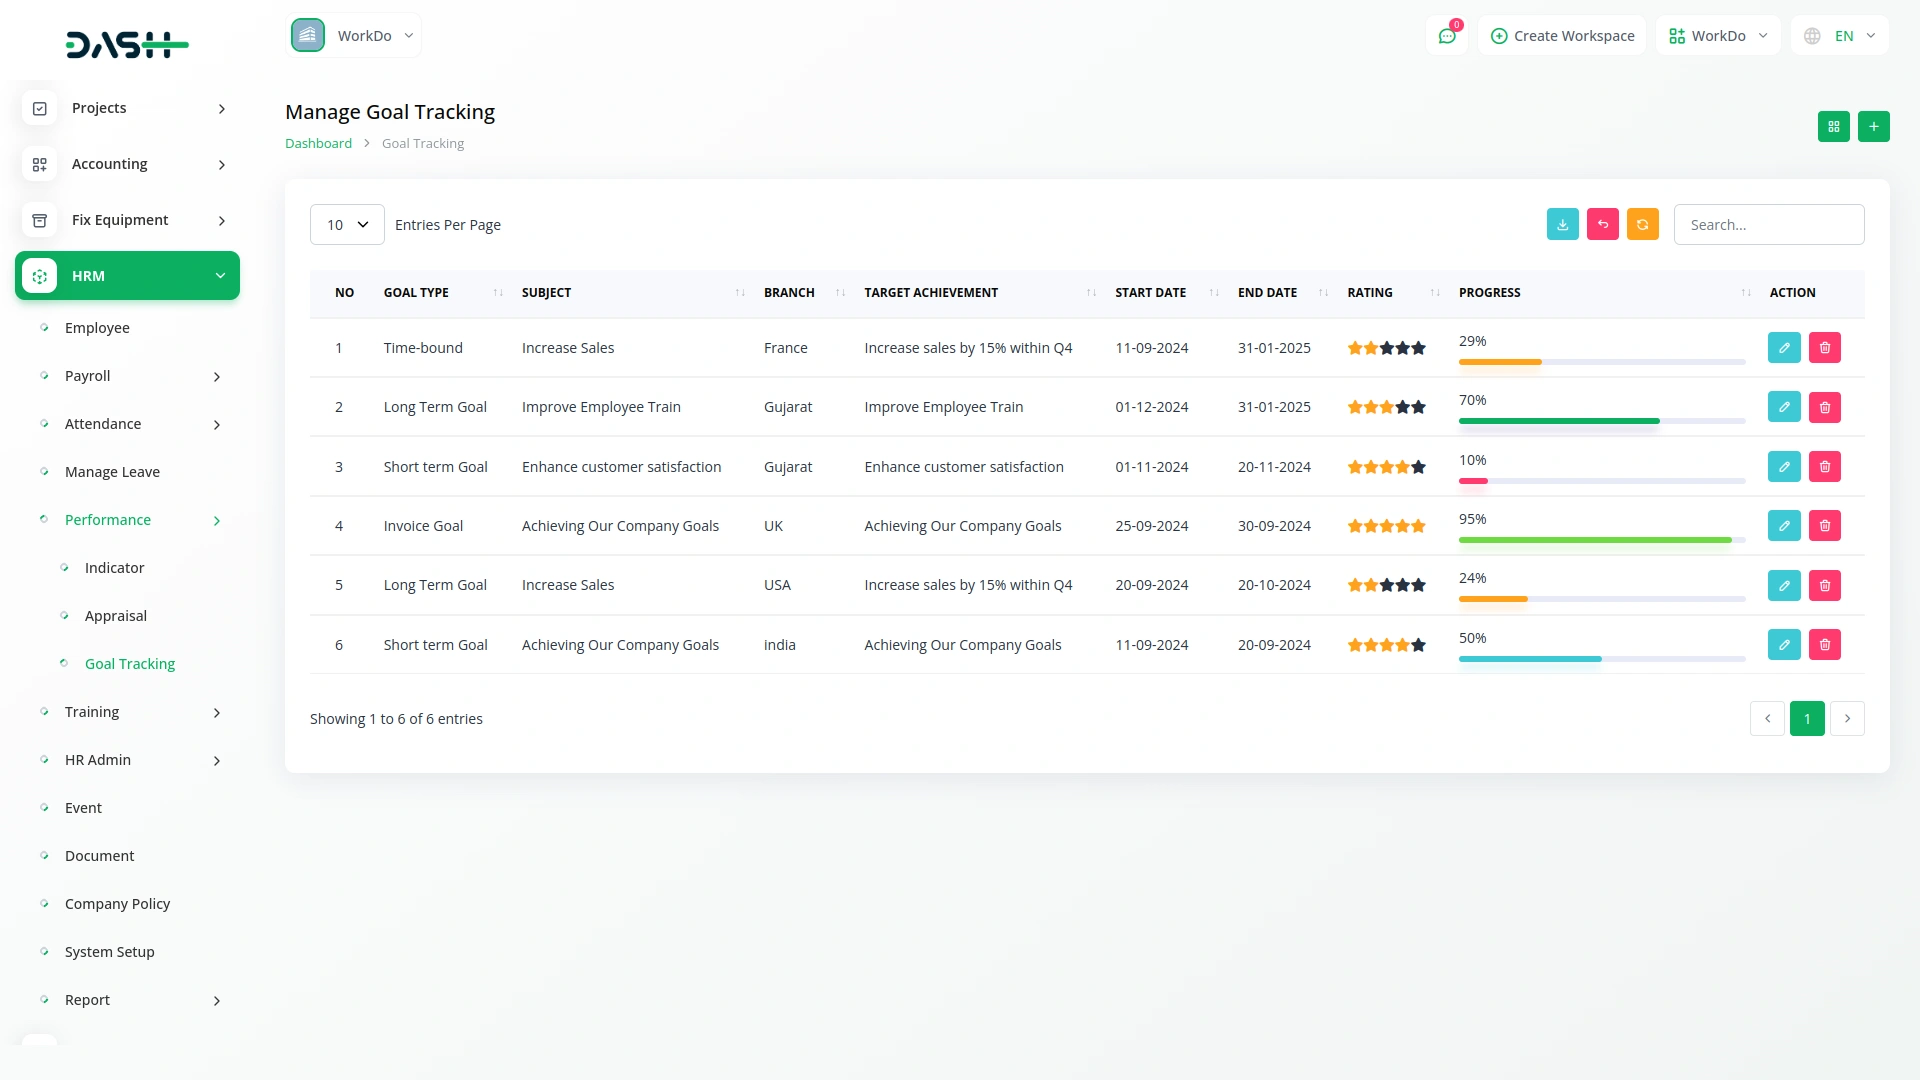Click the blue download export icon
The width and height of the screenshot is (1920, 1080).
1562,224
